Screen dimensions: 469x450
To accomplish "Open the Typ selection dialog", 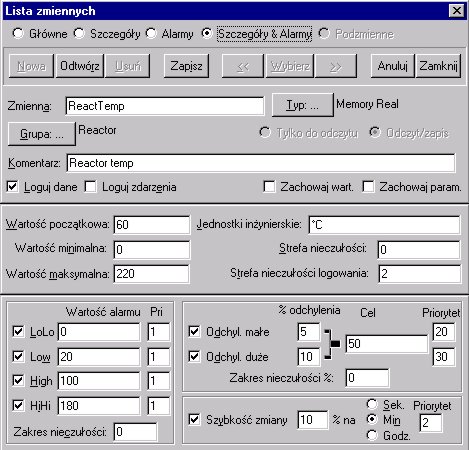I will click(x=302, y=105).
